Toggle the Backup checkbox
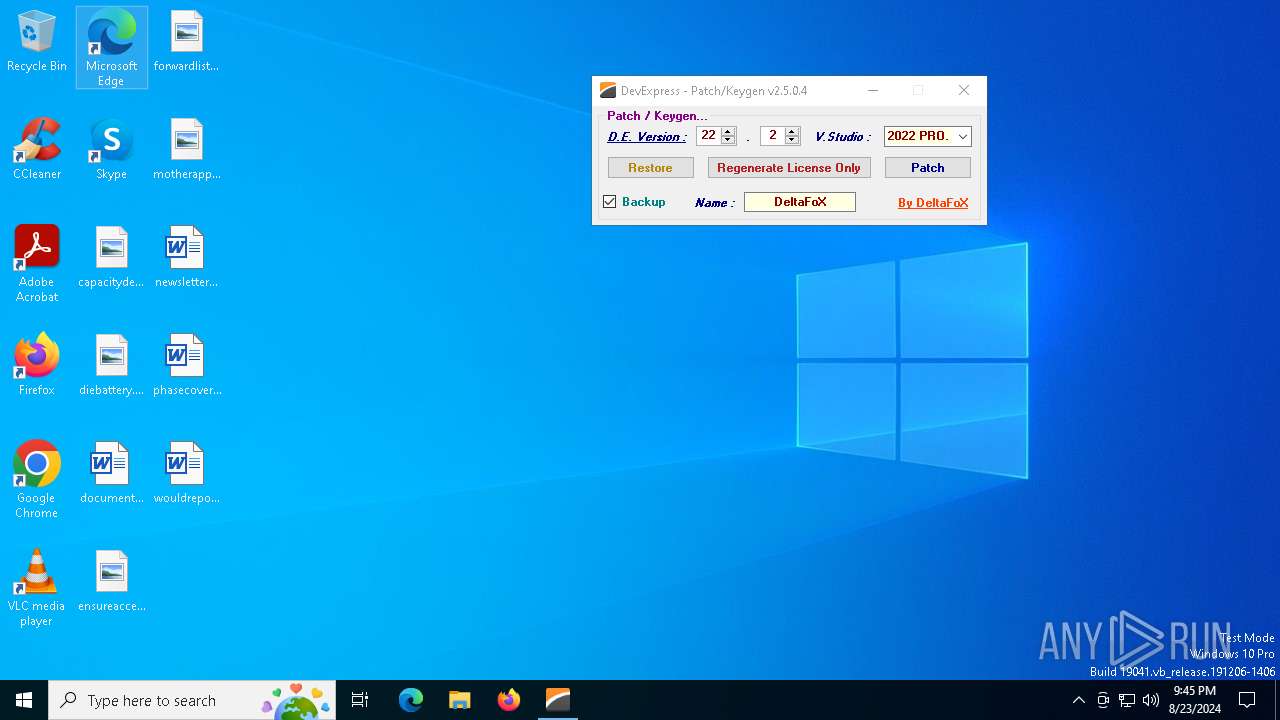Screen dimensions: 1280x720 (610, 202)
